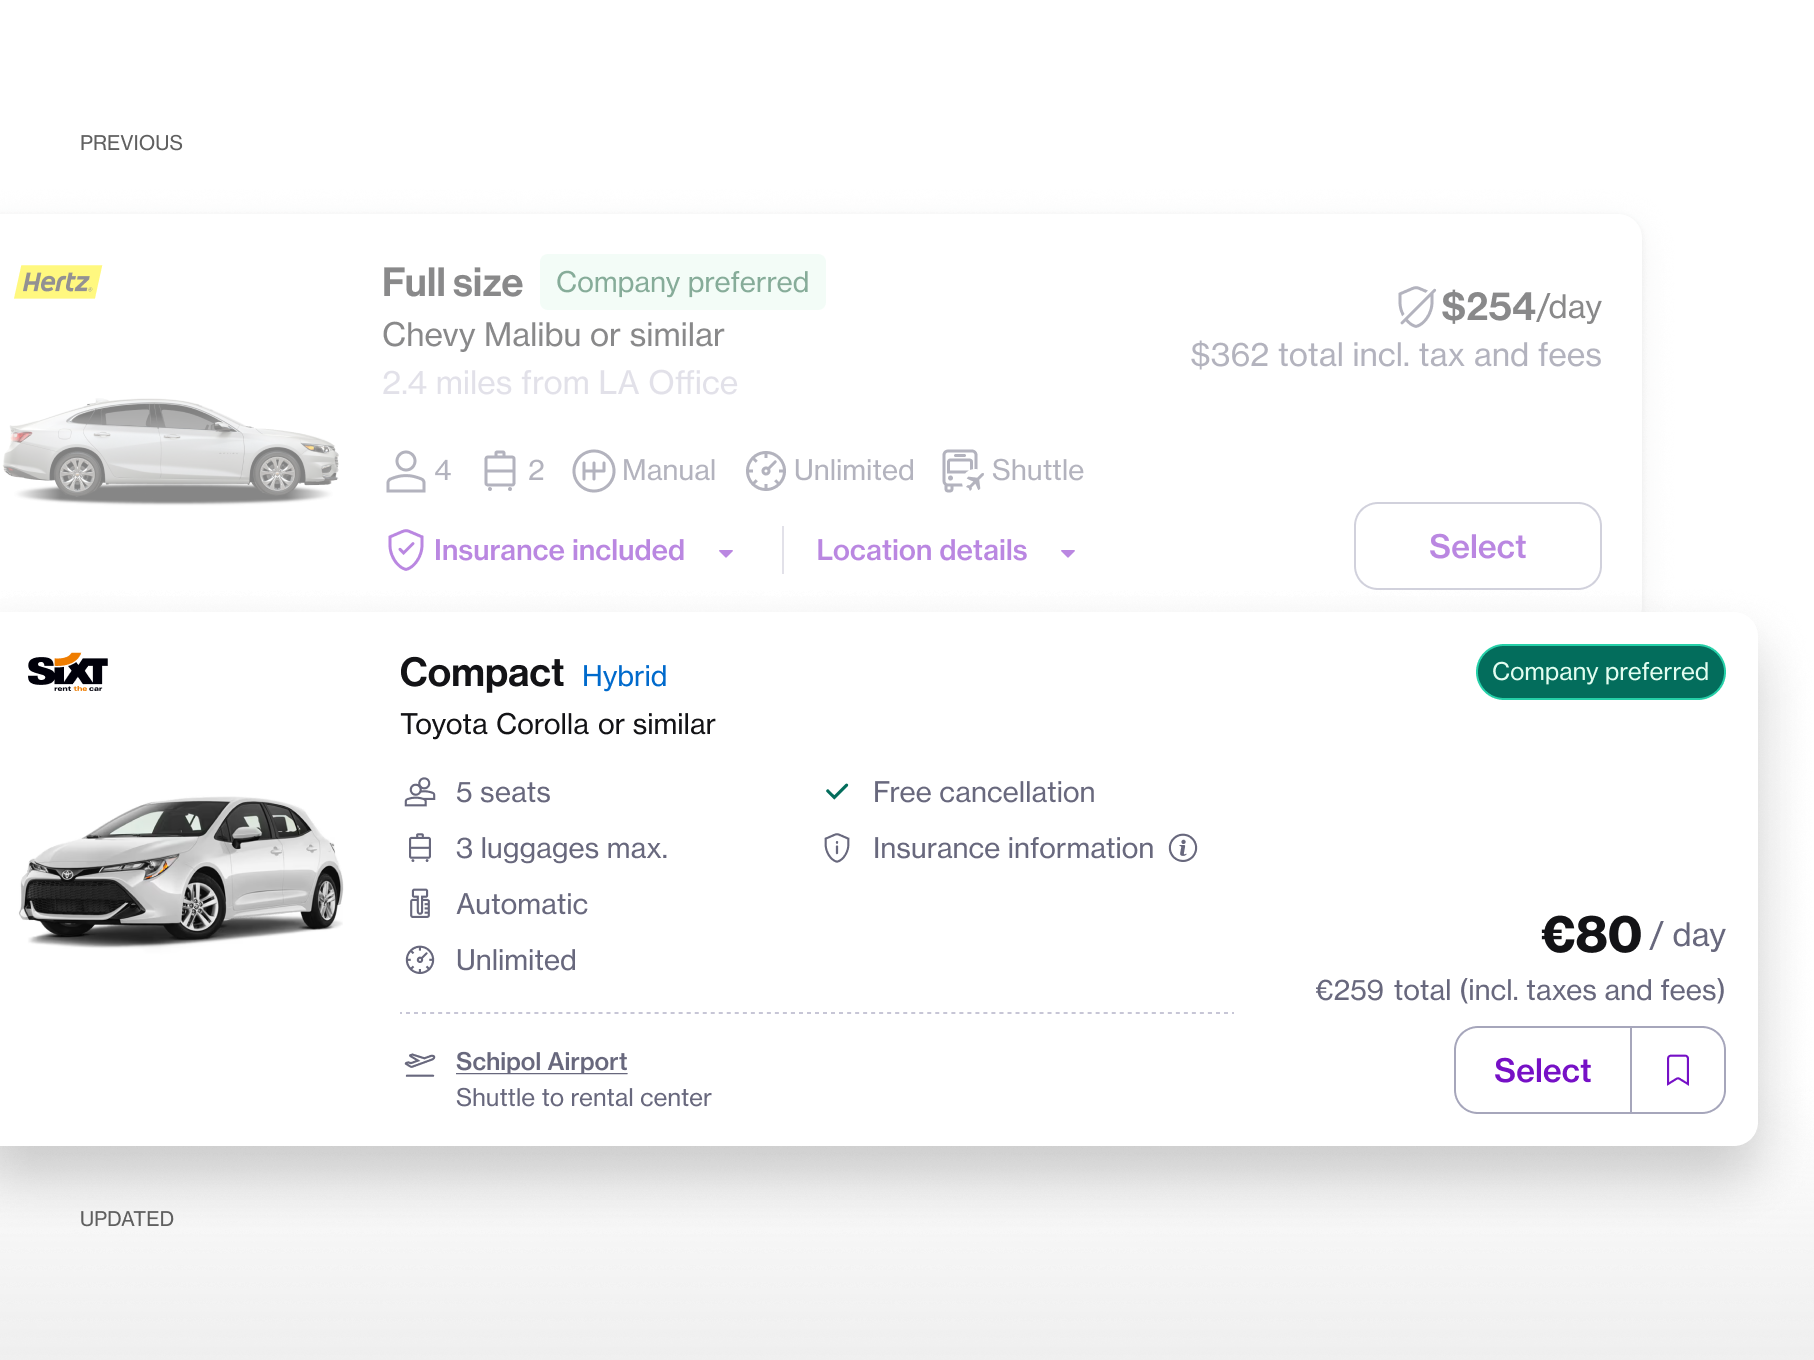1814x1360 pixels.
Task: Click the Company preferred badge on Sixt card
Action: click(x=1599, y=671)
